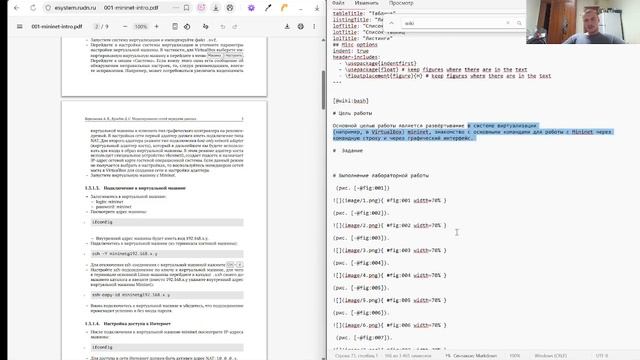Viewport: 640px width, 360px height.
Task: Zoom out the PDF
Action: click(125, 27)
